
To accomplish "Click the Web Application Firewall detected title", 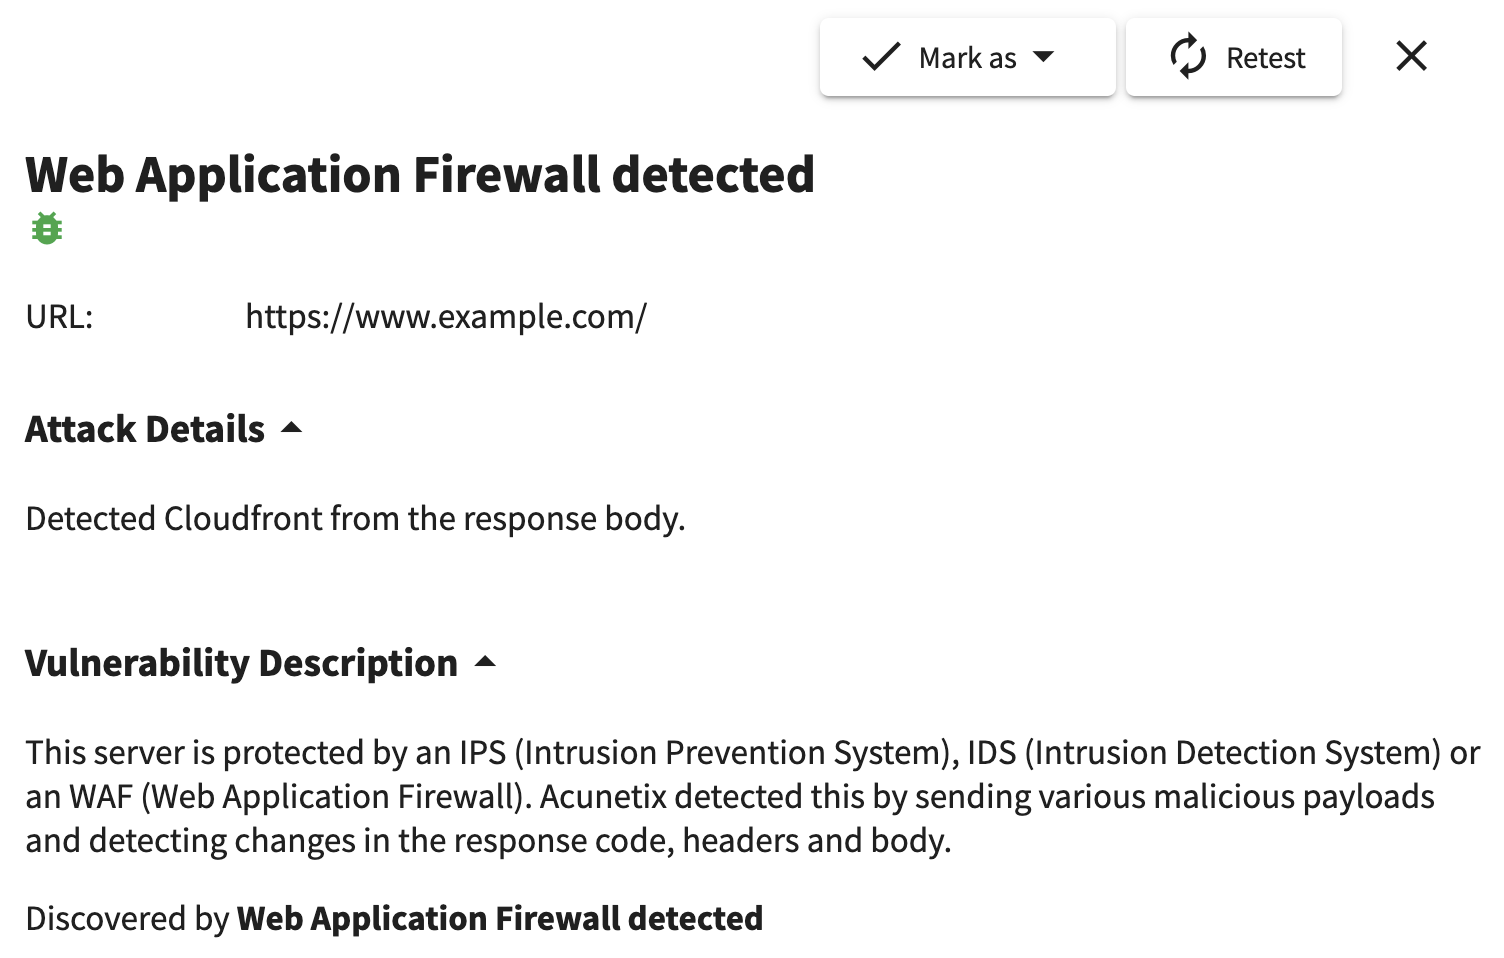I will (x=420, y=175).
